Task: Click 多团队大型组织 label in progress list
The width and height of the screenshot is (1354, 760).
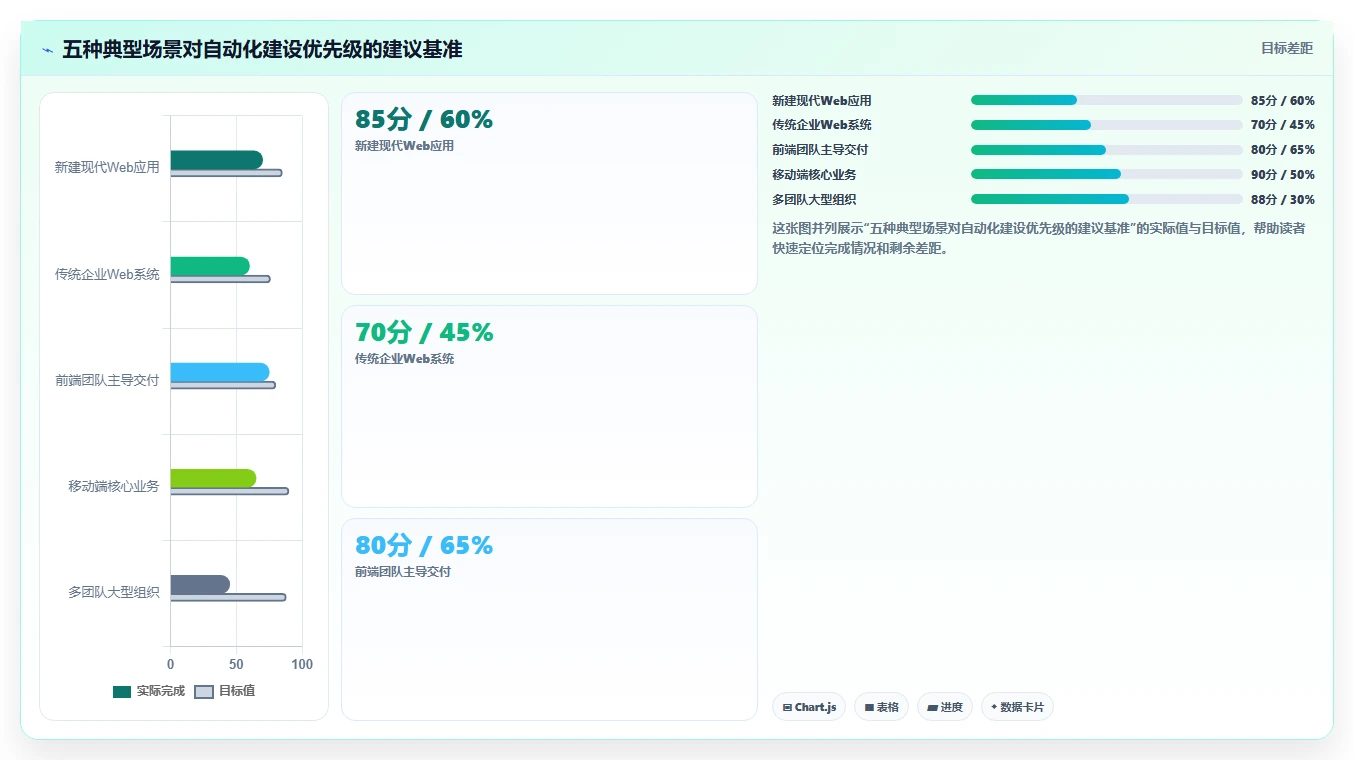Action: [814, 200]
